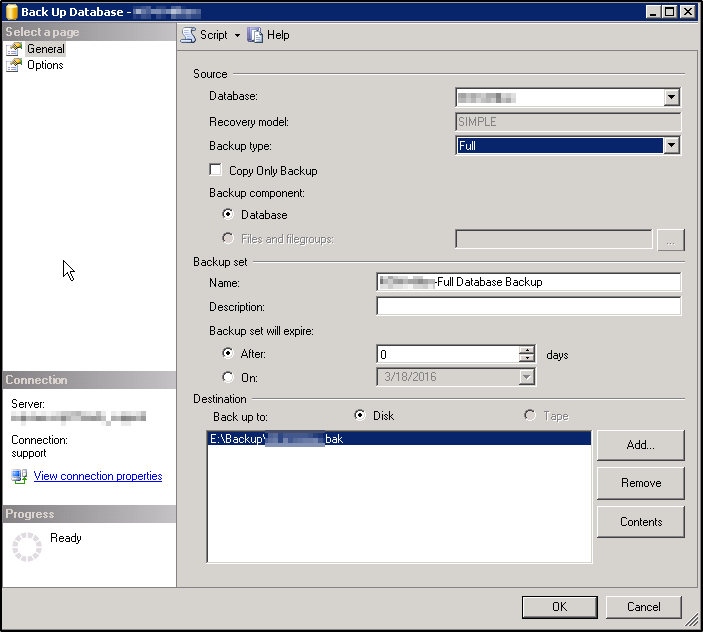703x632 pixels.
Task: Open the Script dropdown arrow
Action: [237, 35]
